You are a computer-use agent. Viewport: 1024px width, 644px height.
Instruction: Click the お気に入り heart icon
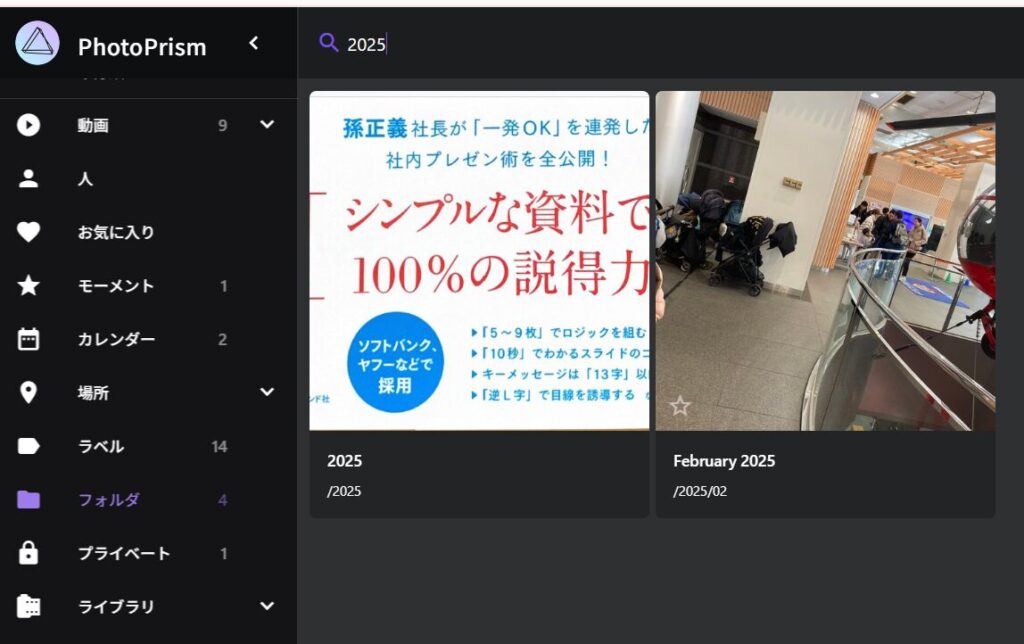click(28, 232)
